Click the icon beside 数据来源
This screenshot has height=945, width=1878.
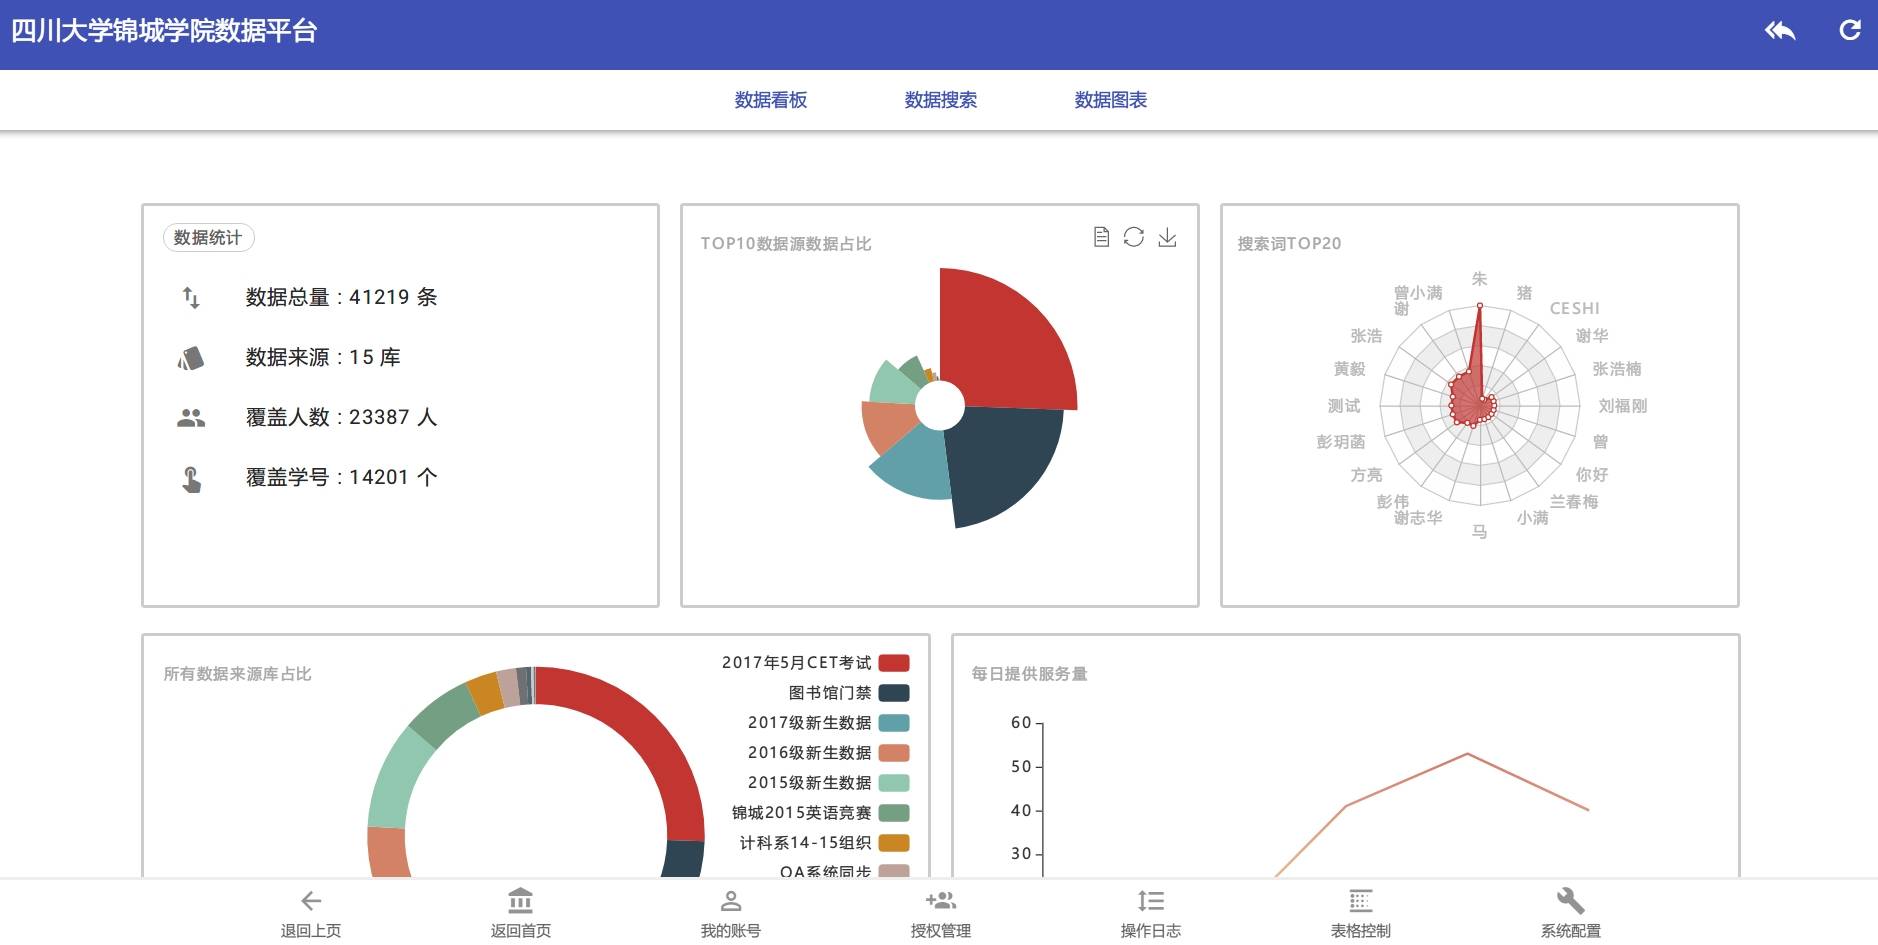pos(191,357)
